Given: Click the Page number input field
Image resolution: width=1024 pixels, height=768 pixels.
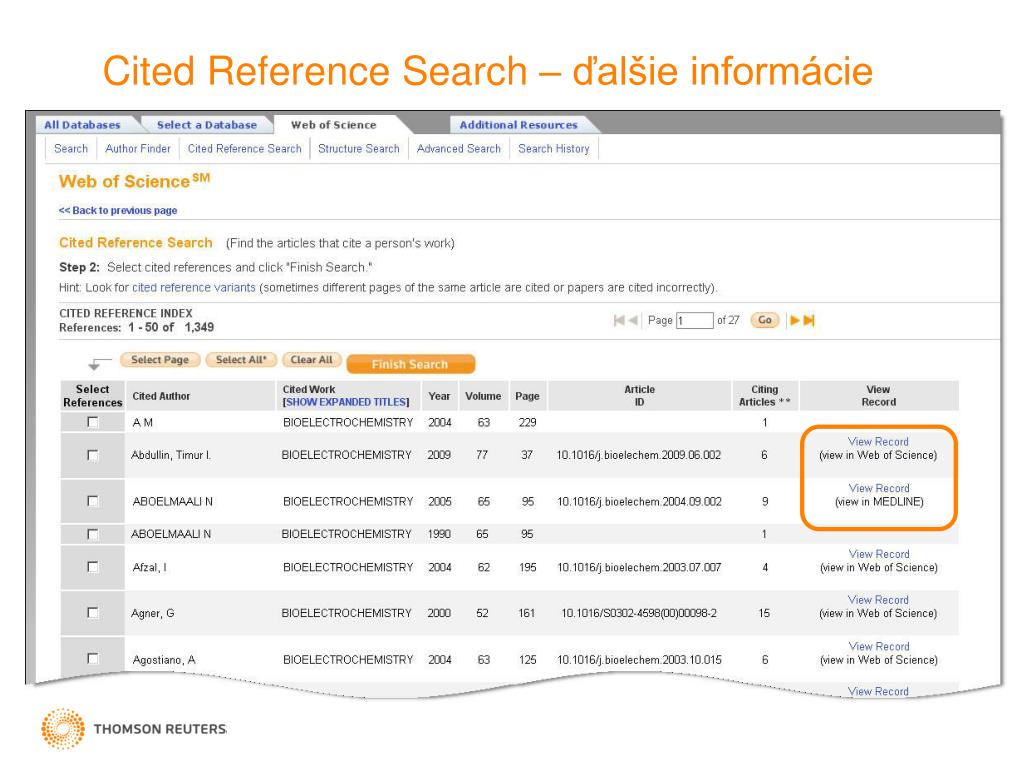Looking at the screenshot, I should click(x=695, y=320).
